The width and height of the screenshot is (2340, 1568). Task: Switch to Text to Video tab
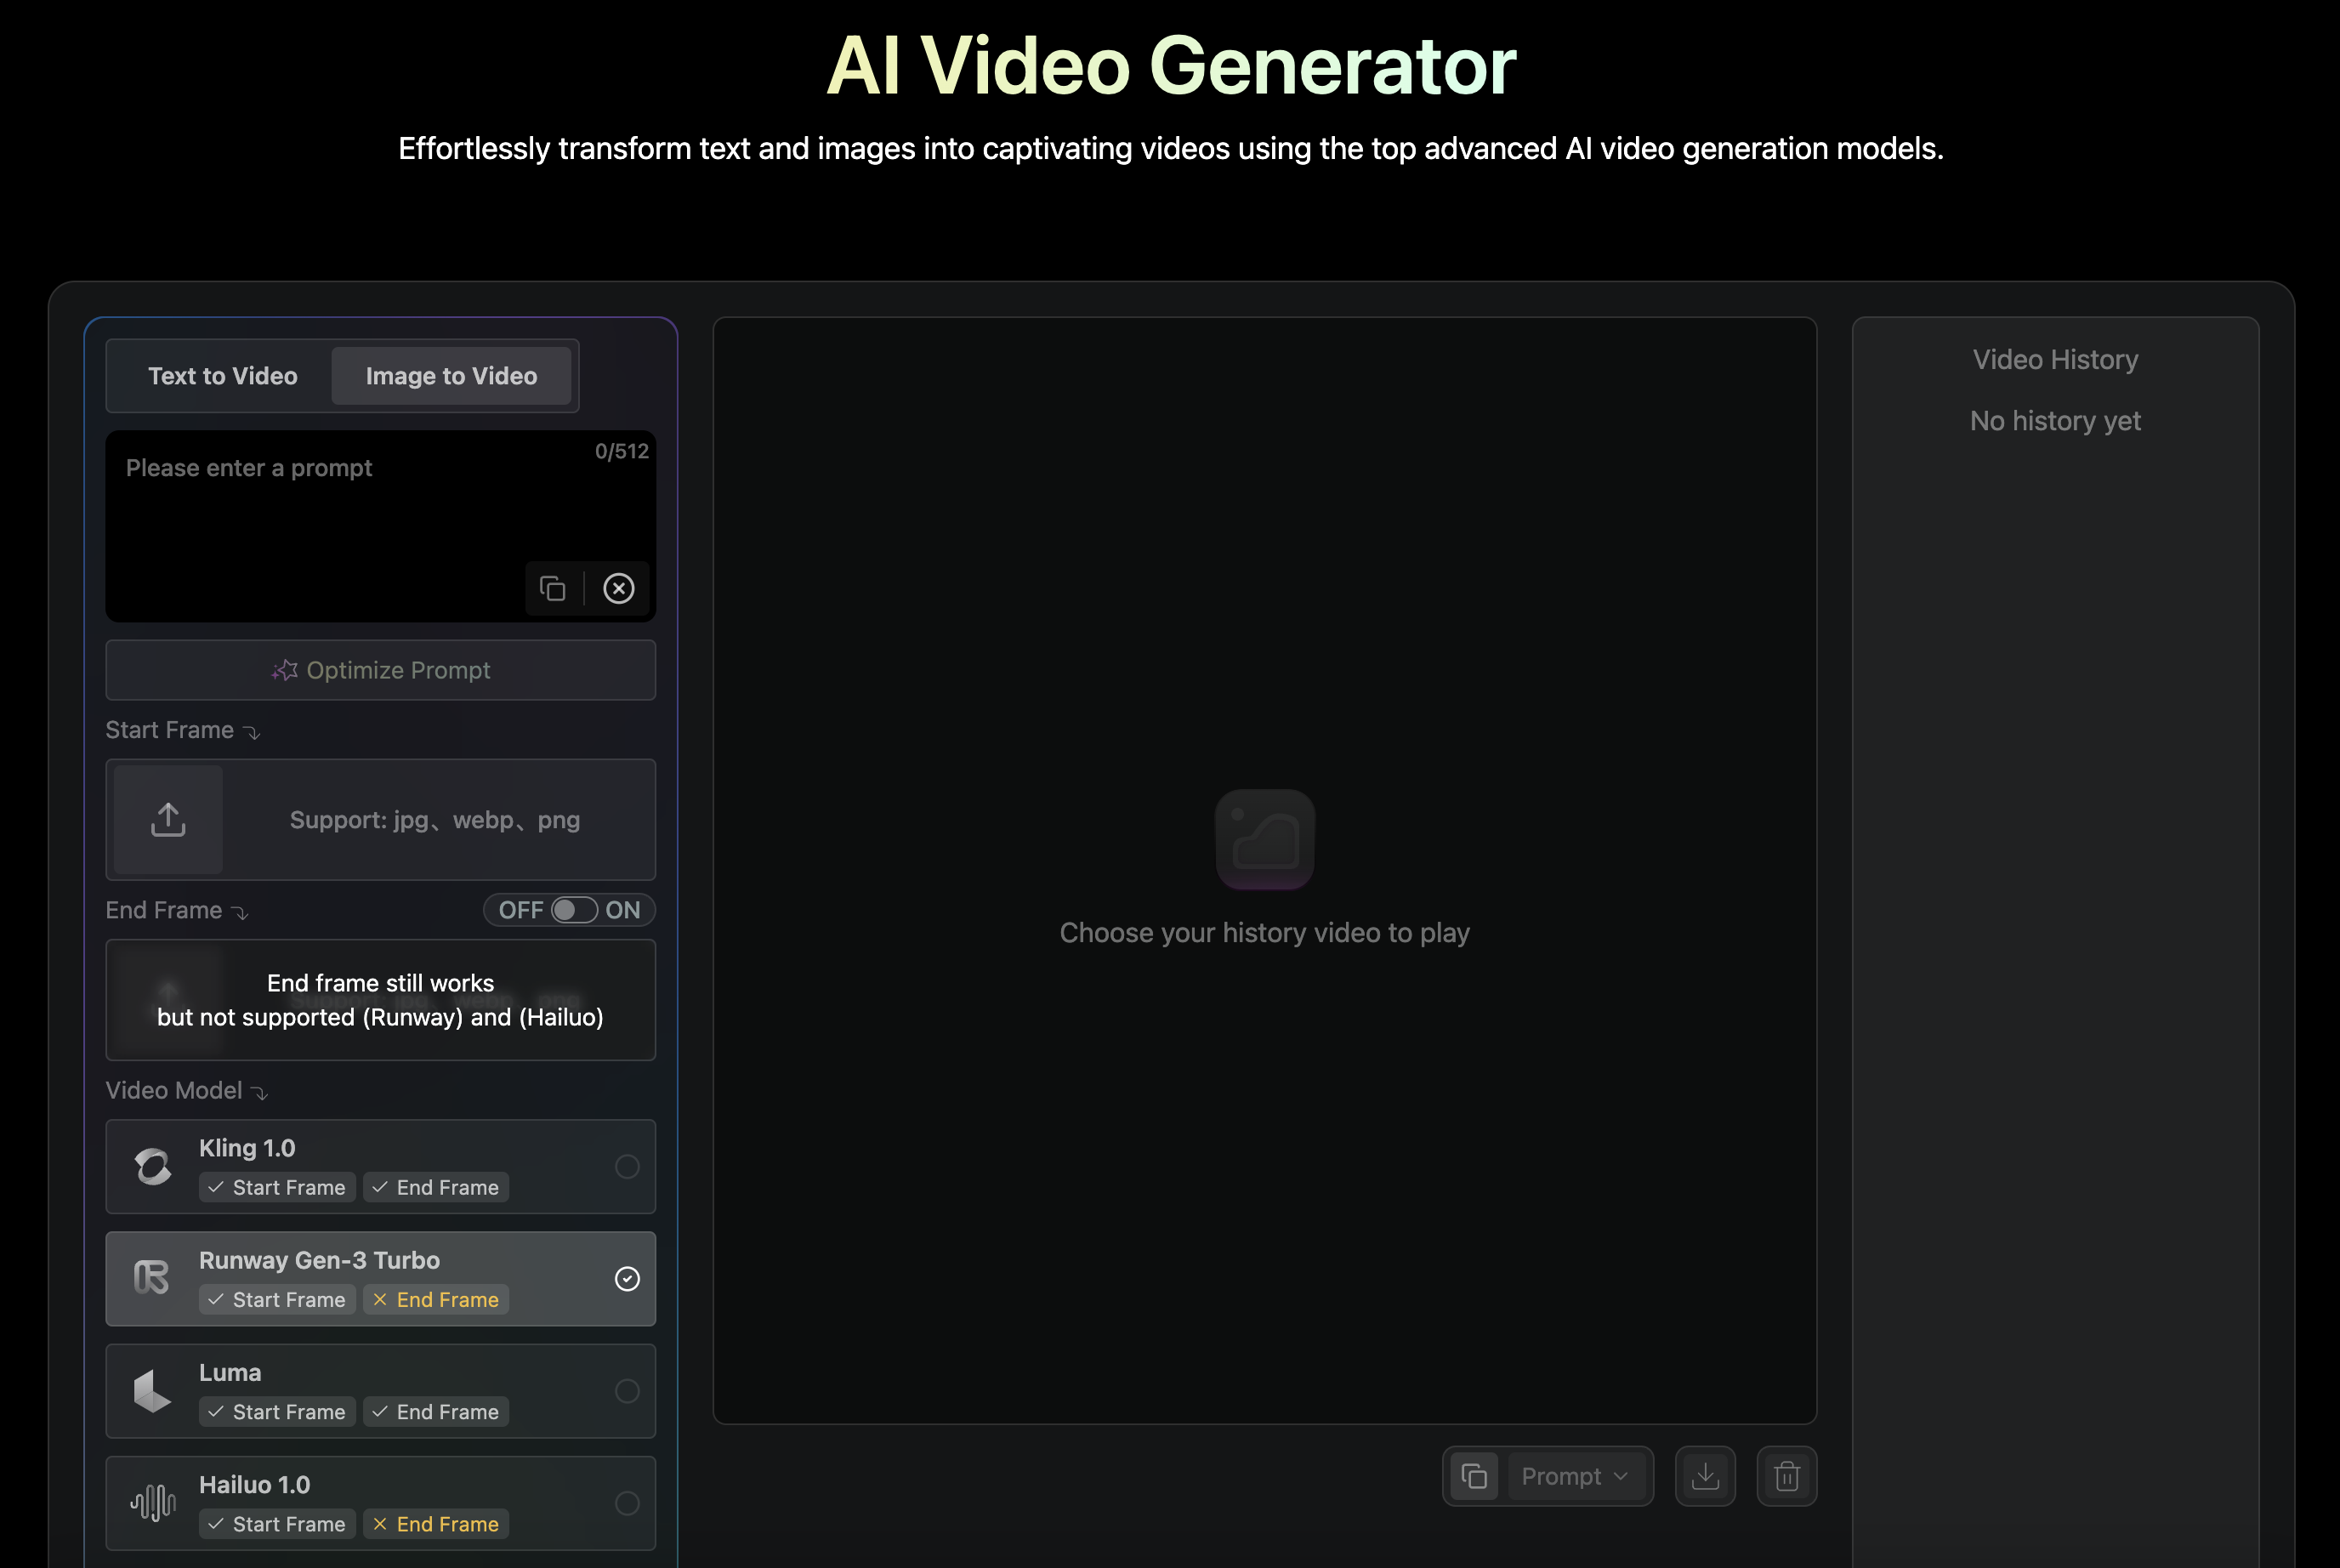(222, 374)
